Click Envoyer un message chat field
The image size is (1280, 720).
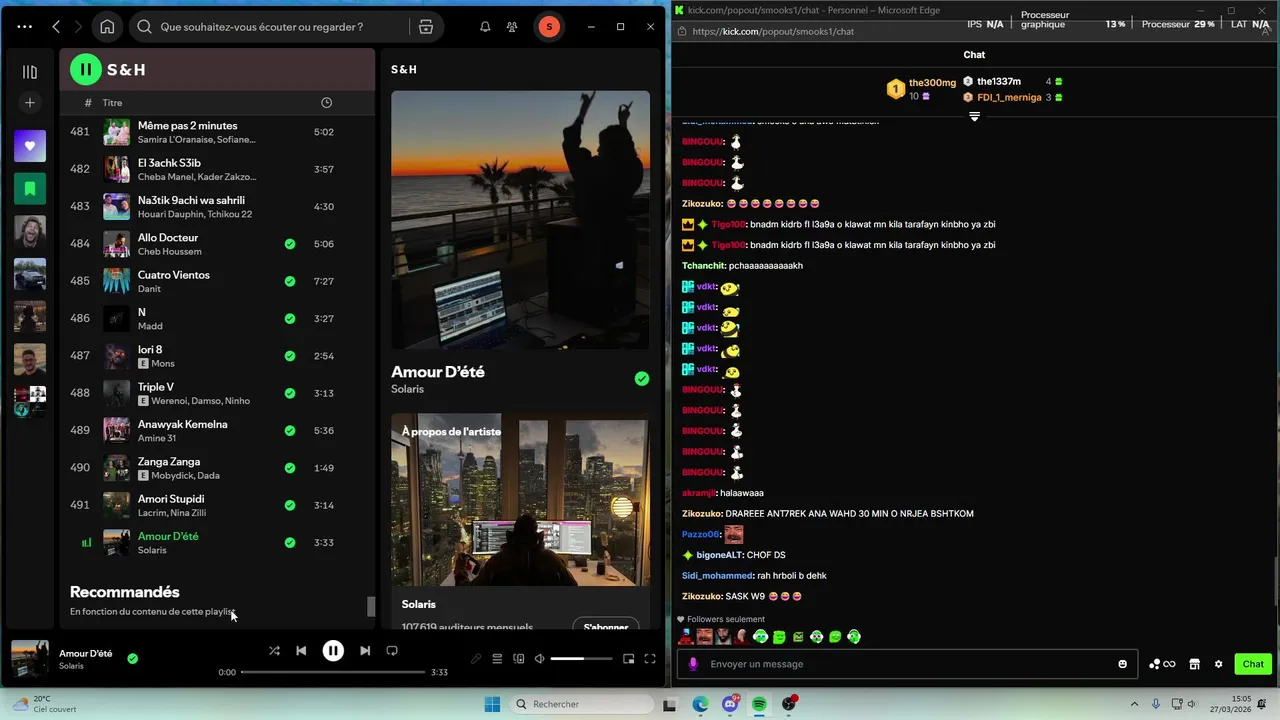coord(907,664)
